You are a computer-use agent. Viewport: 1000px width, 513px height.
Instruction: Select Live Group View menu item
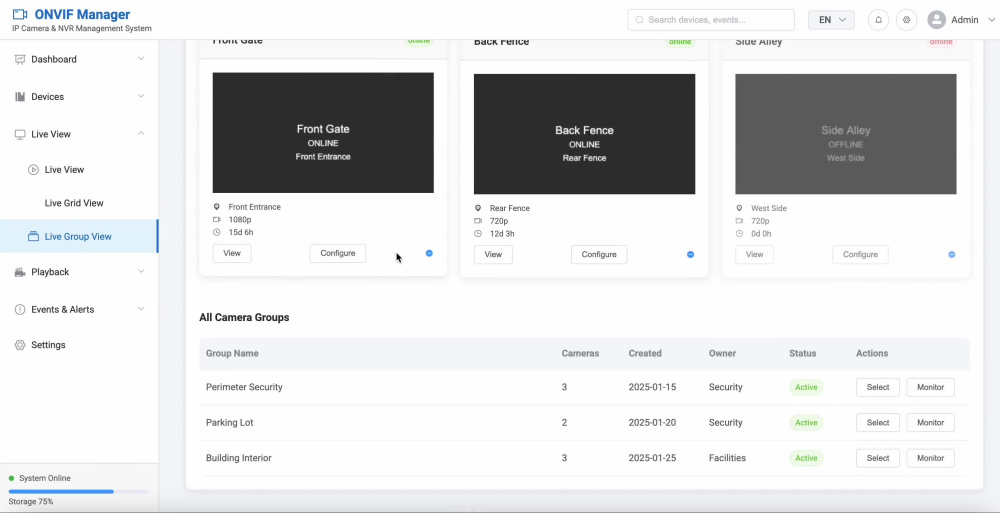tap(79, 237)
